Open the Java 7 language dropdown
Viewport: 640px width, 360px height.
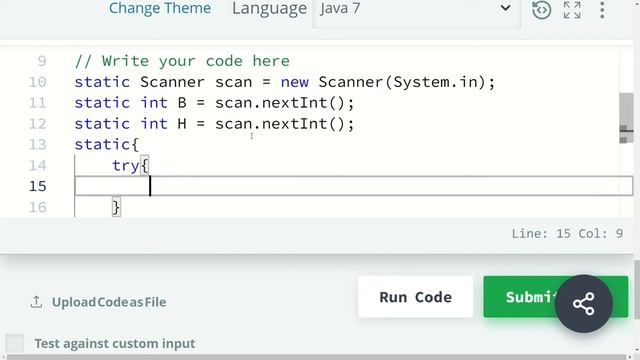click(x=416, y=9)
